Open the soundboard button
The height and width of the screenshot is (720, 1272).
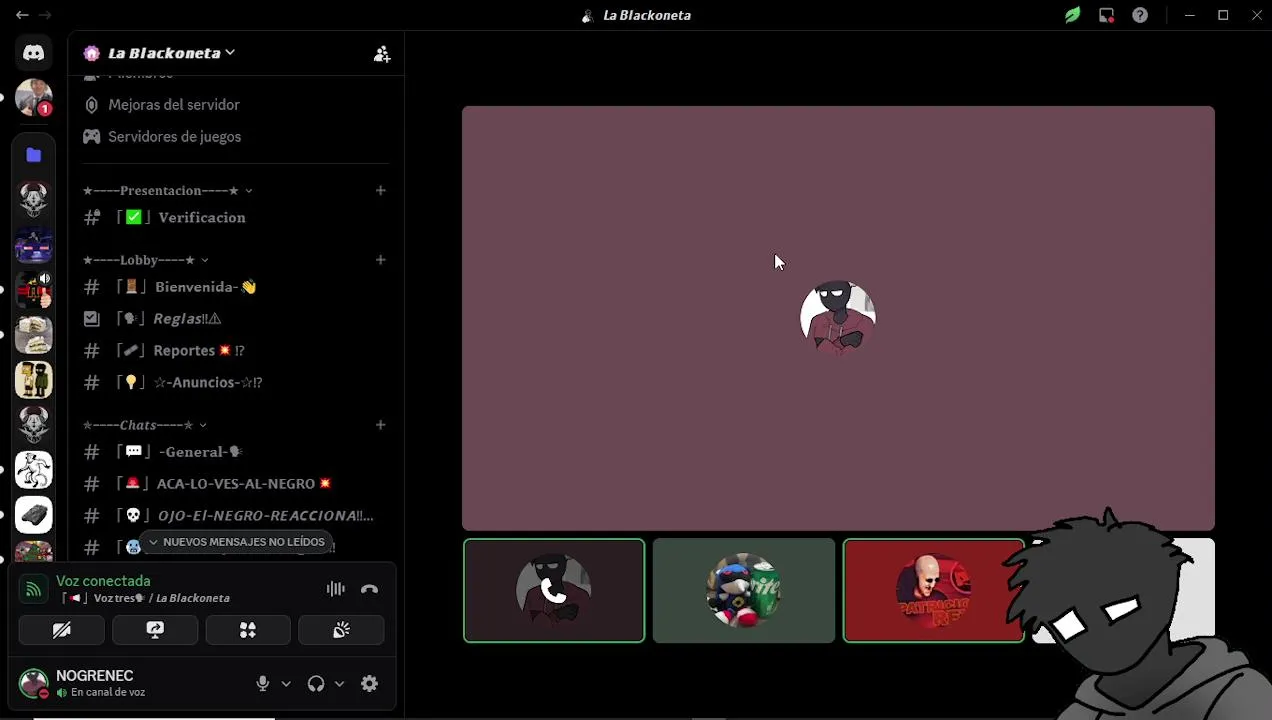[341, 630]
